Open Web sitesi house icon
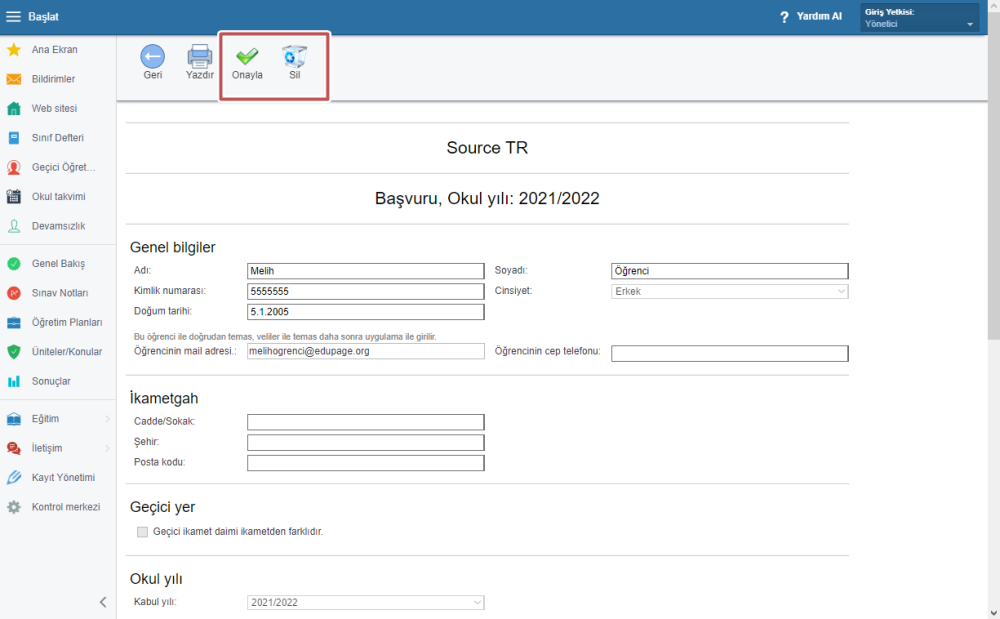The image size is (1000, 619). click(13, 108)
